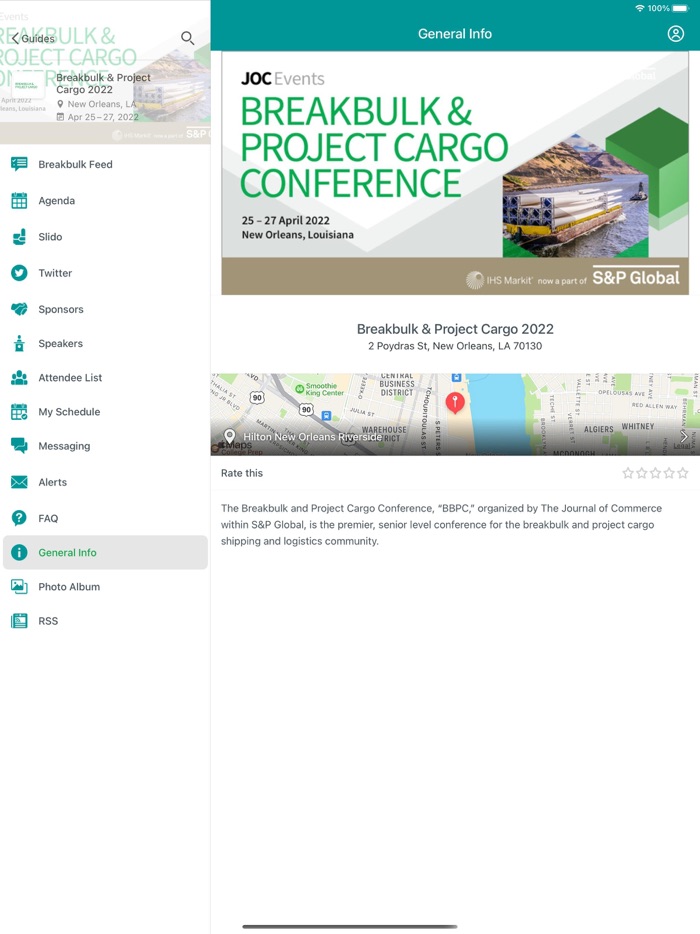Tap the Wi-Fi status icon

coord(640,8)
